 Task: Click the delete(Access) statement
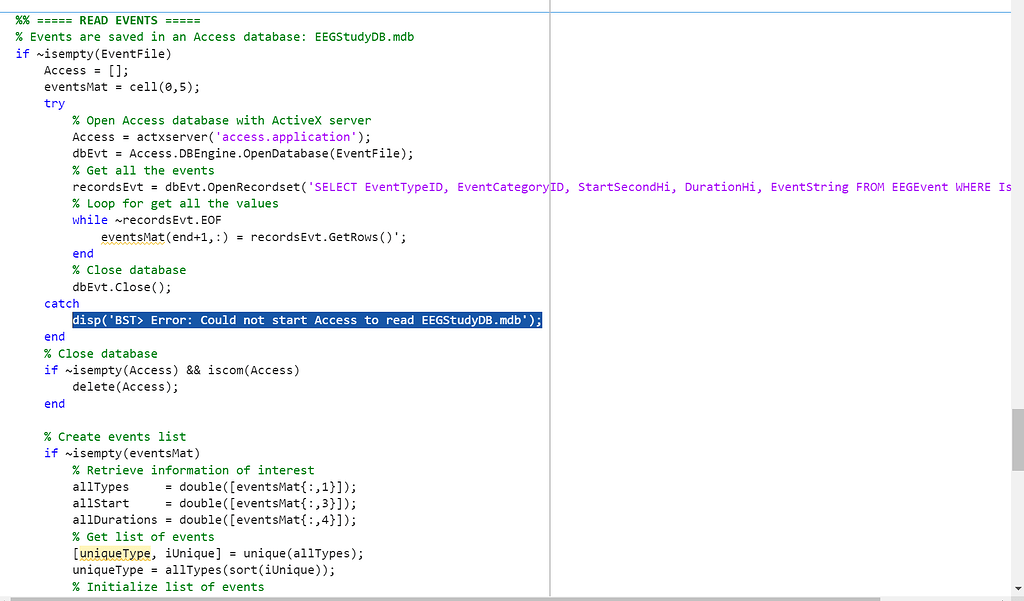coord(125,386)
